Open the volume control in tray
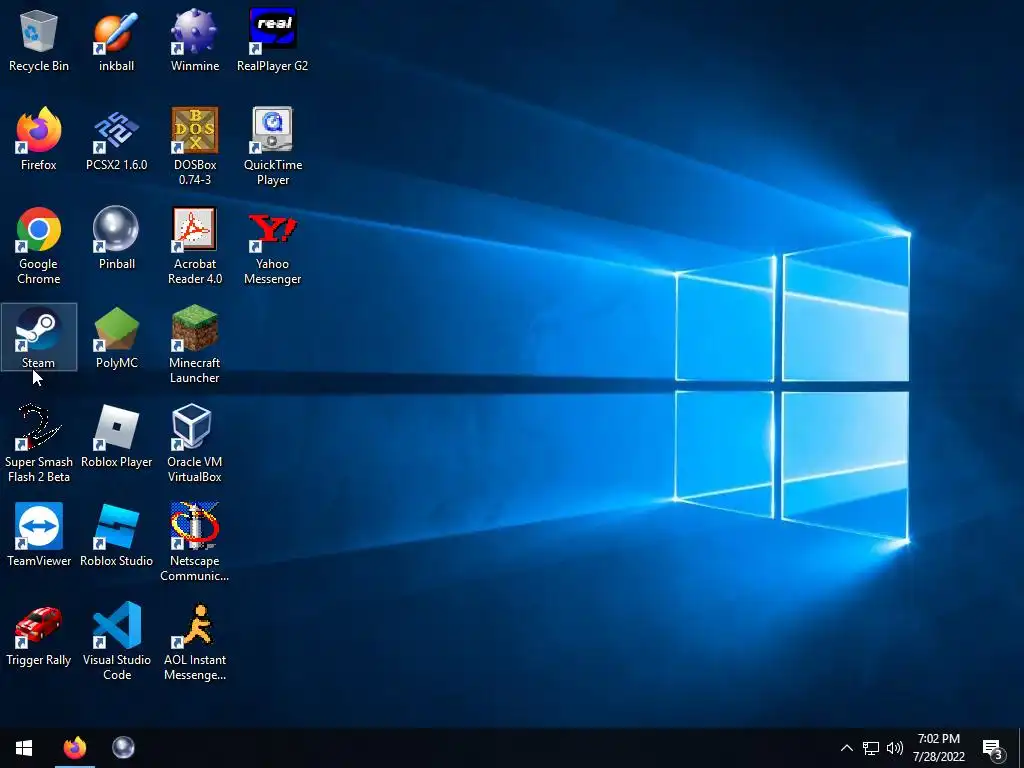 tap(895, 748)
